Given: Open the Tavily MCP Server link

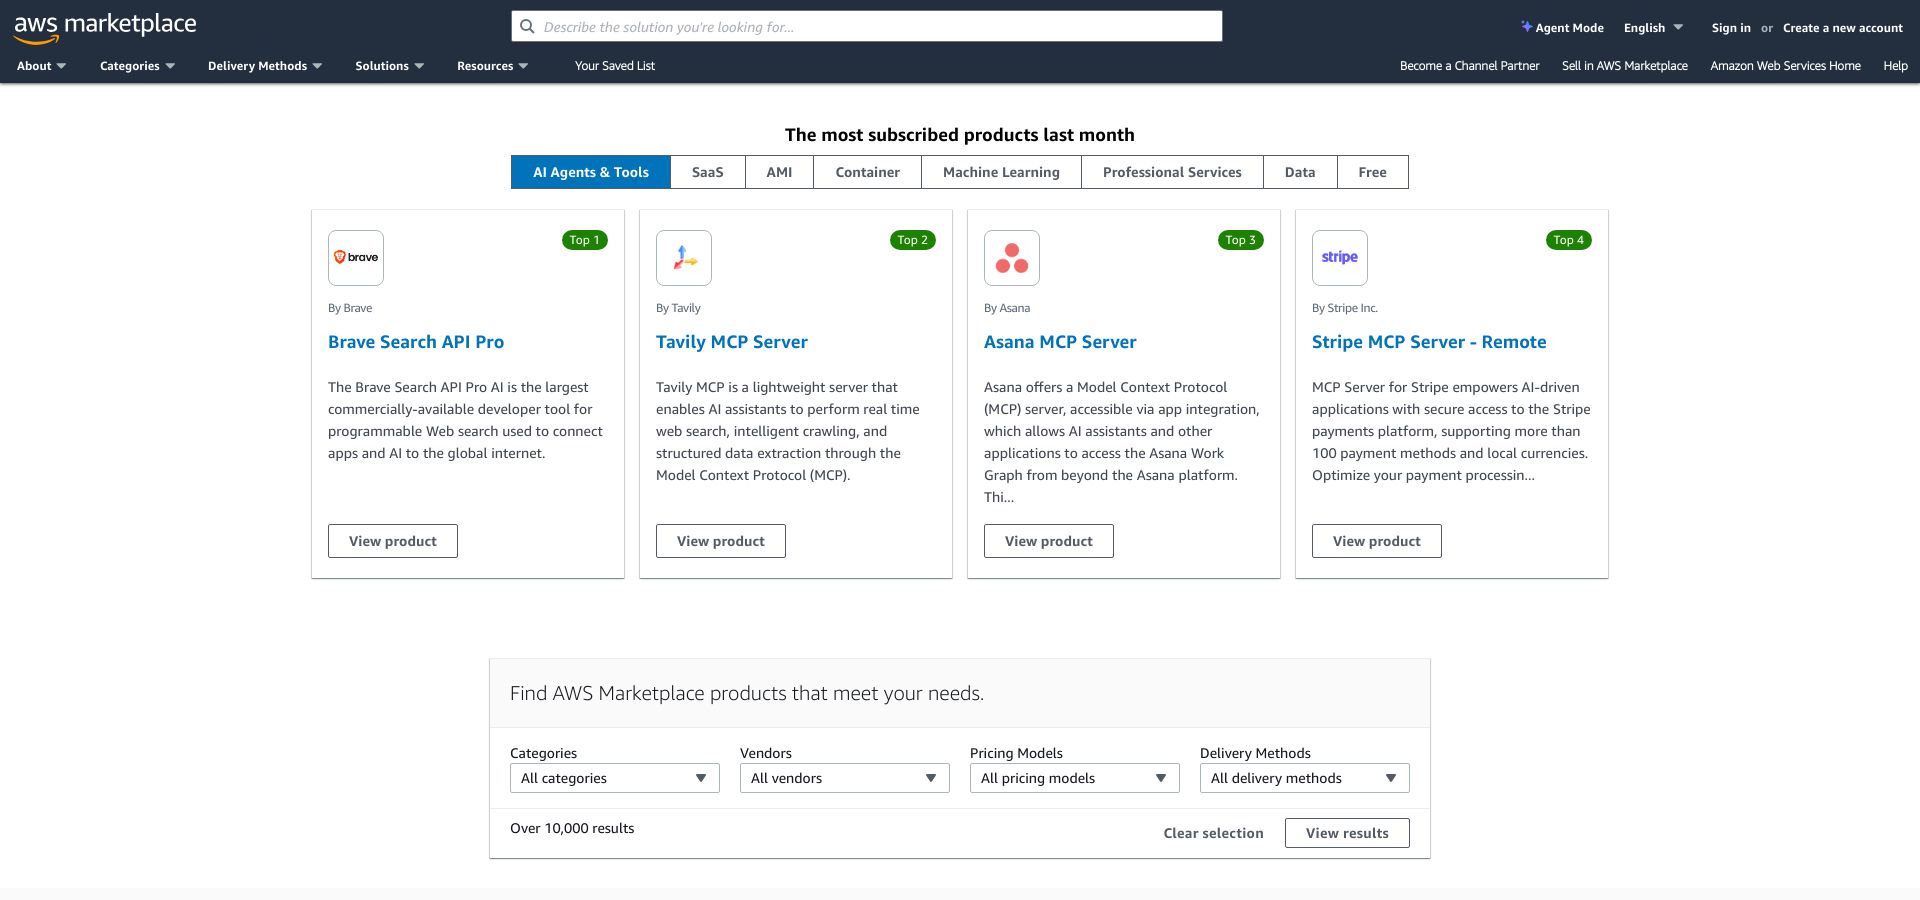Looking at the screenshot, I should 731,342.
